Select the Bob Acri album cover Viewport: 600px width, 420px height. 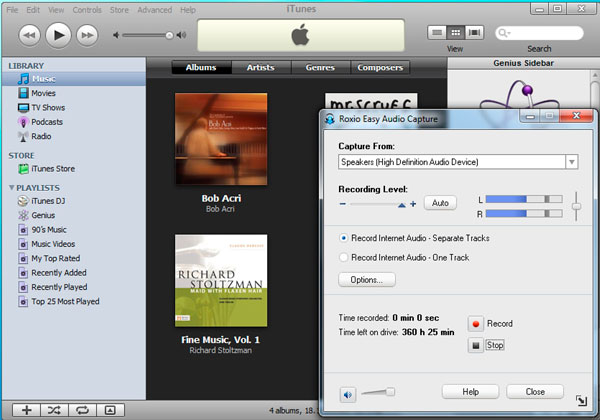tap(221, 139)
